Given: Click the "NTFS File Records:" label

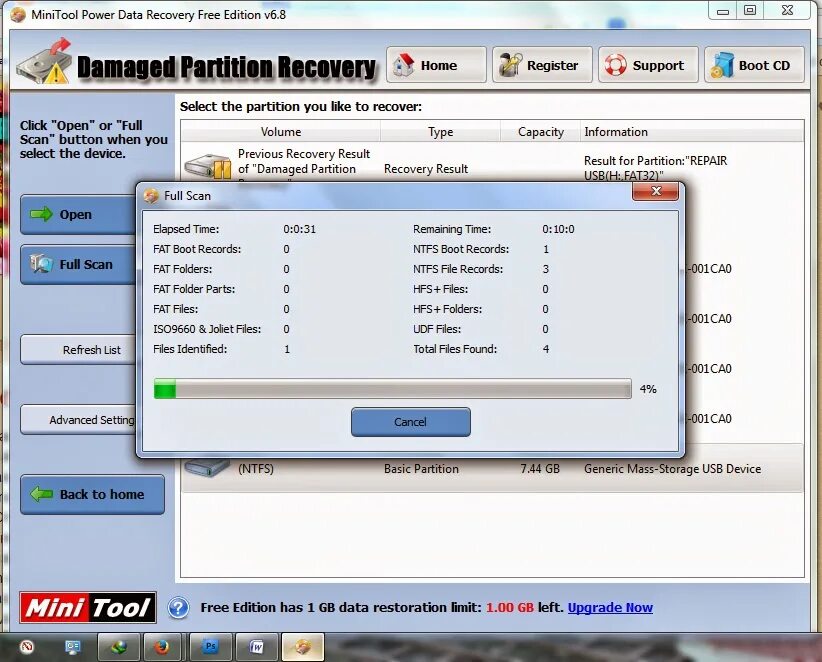Looking at the screenshot, I should coord(458,269).
